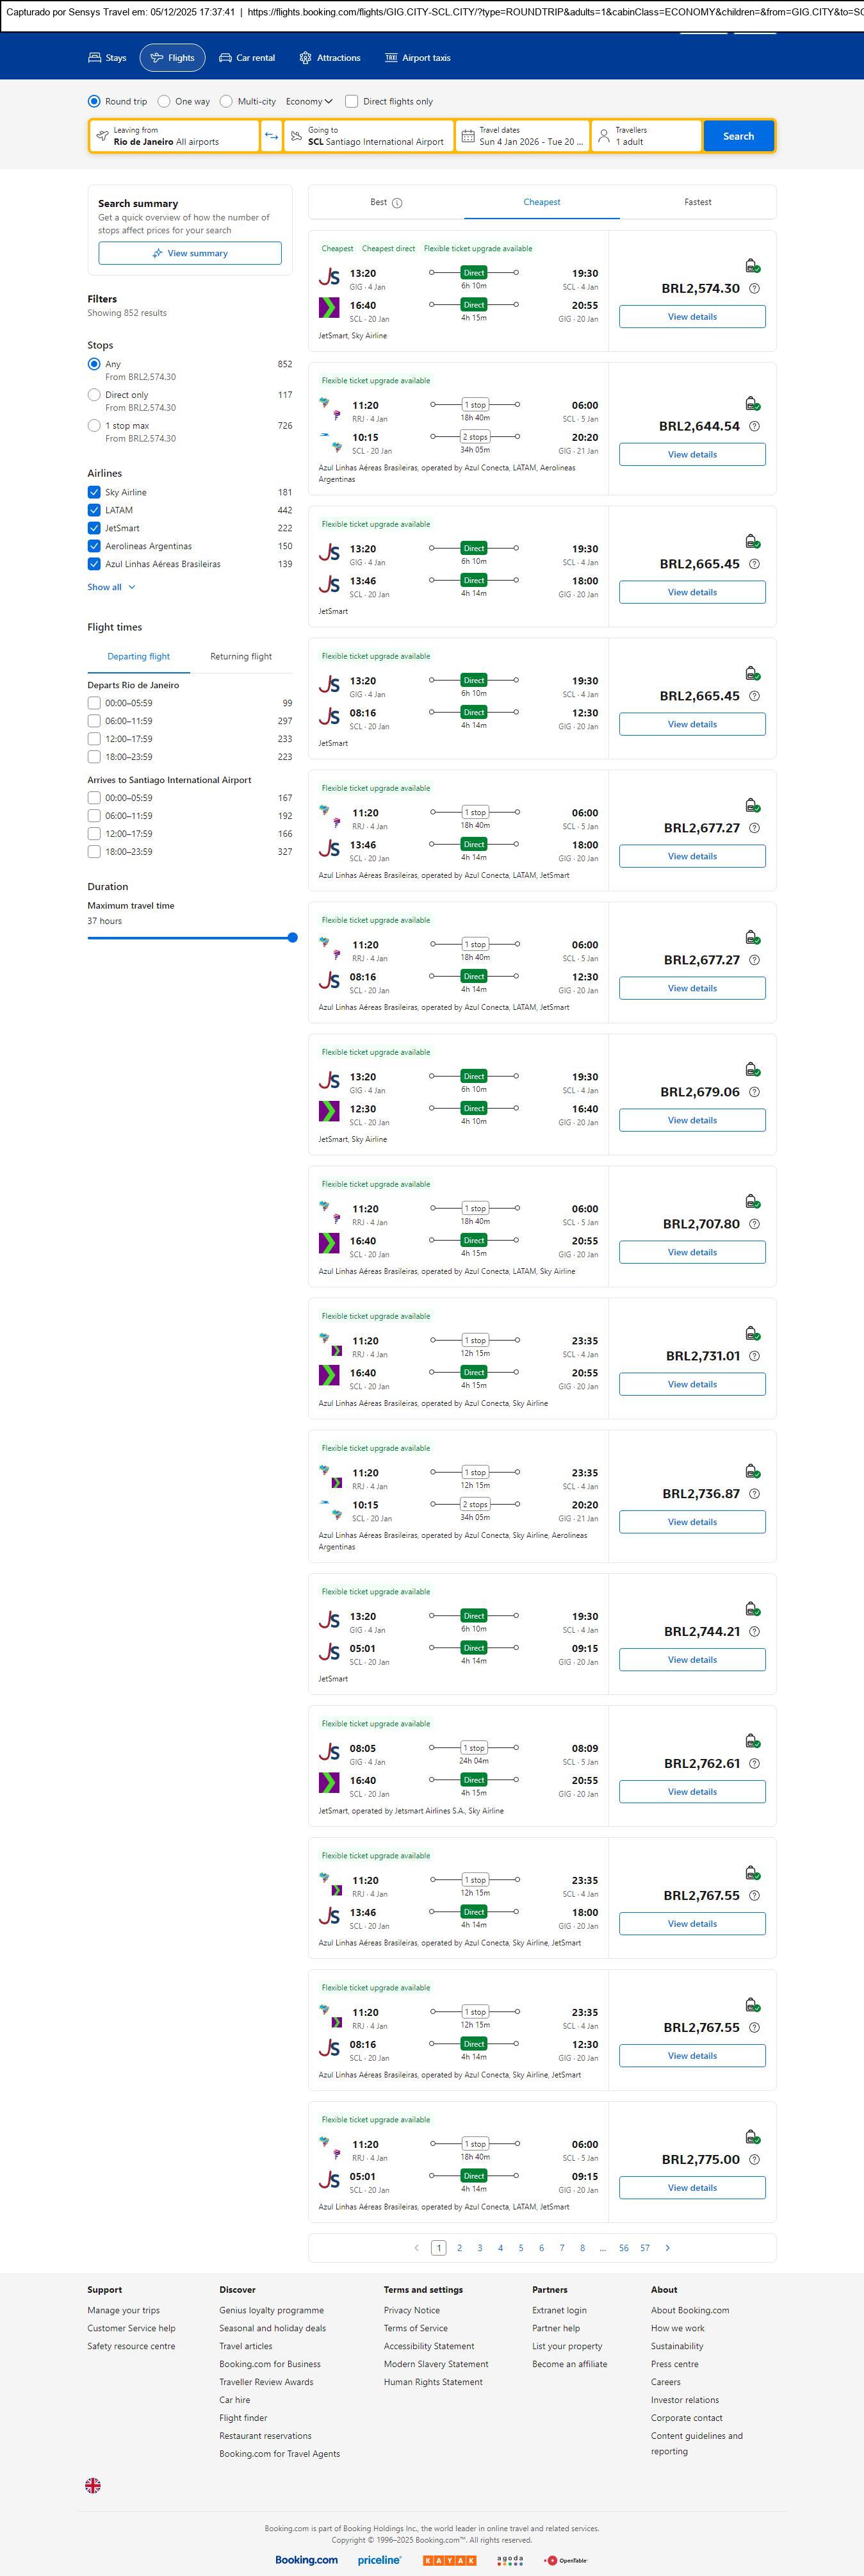Expand the Show all airlines list
Viewport: 864px width, 2576px height.
pyautogui.click(x=110, y=587)
